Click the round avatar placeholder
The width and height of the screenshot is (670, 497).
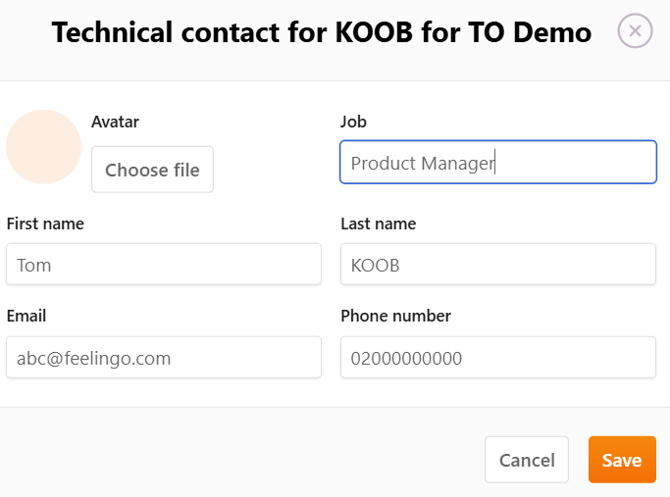(43, 147)
